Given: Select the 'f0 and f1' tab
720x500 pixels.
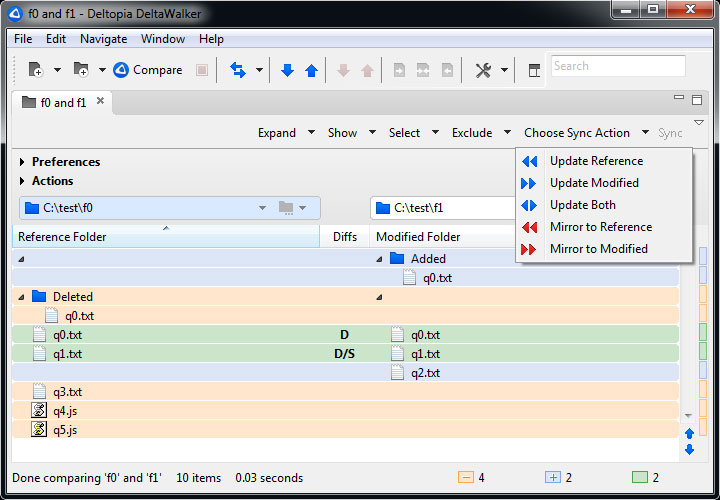Looking at the screenshot, I should [63, 103].
